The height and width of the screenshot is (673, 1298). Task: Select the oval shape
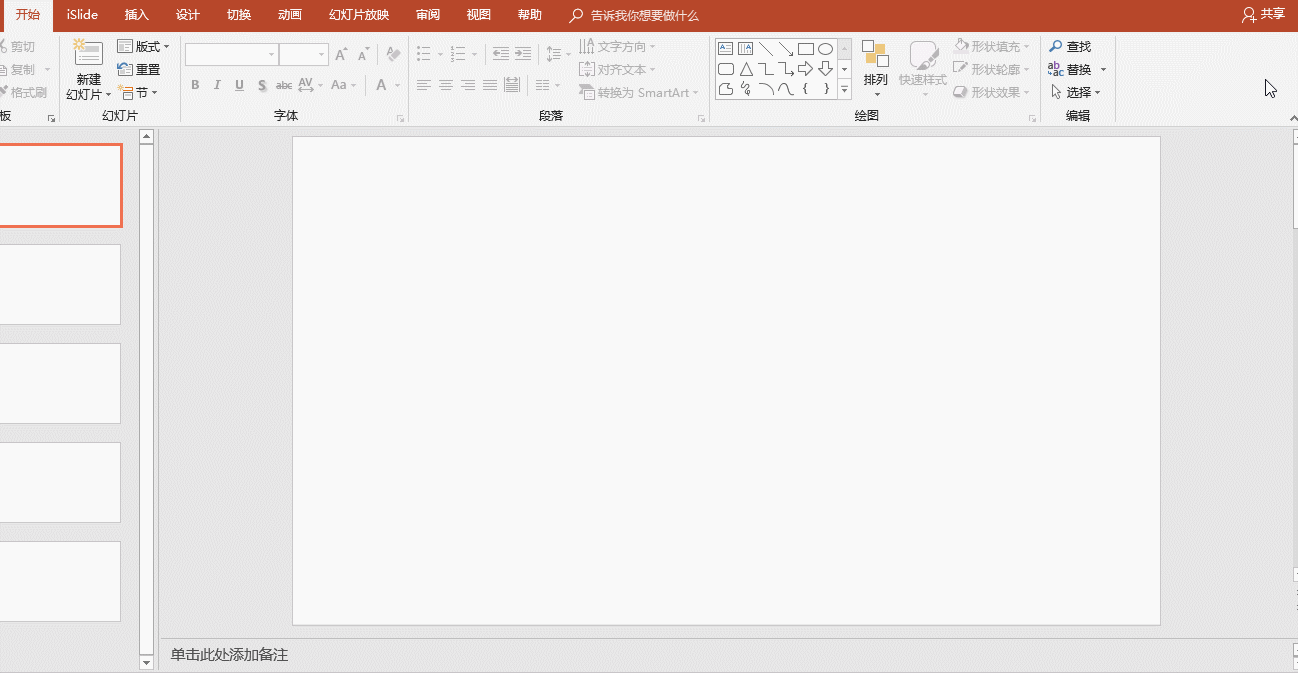pyautogui.click(x=826, y=48)
